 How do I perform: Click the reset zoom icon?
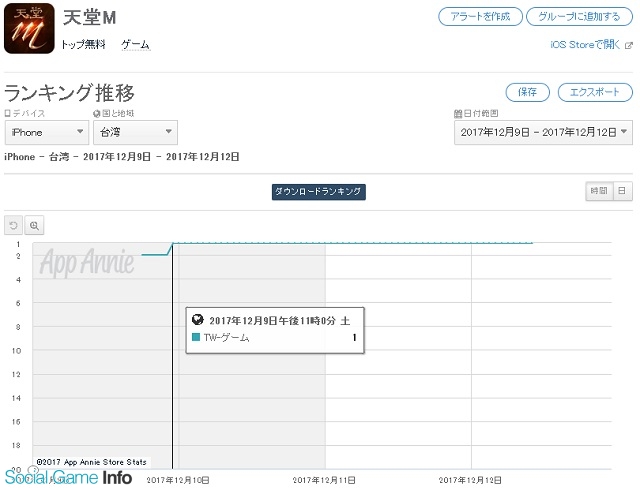[x=13, y=225]
